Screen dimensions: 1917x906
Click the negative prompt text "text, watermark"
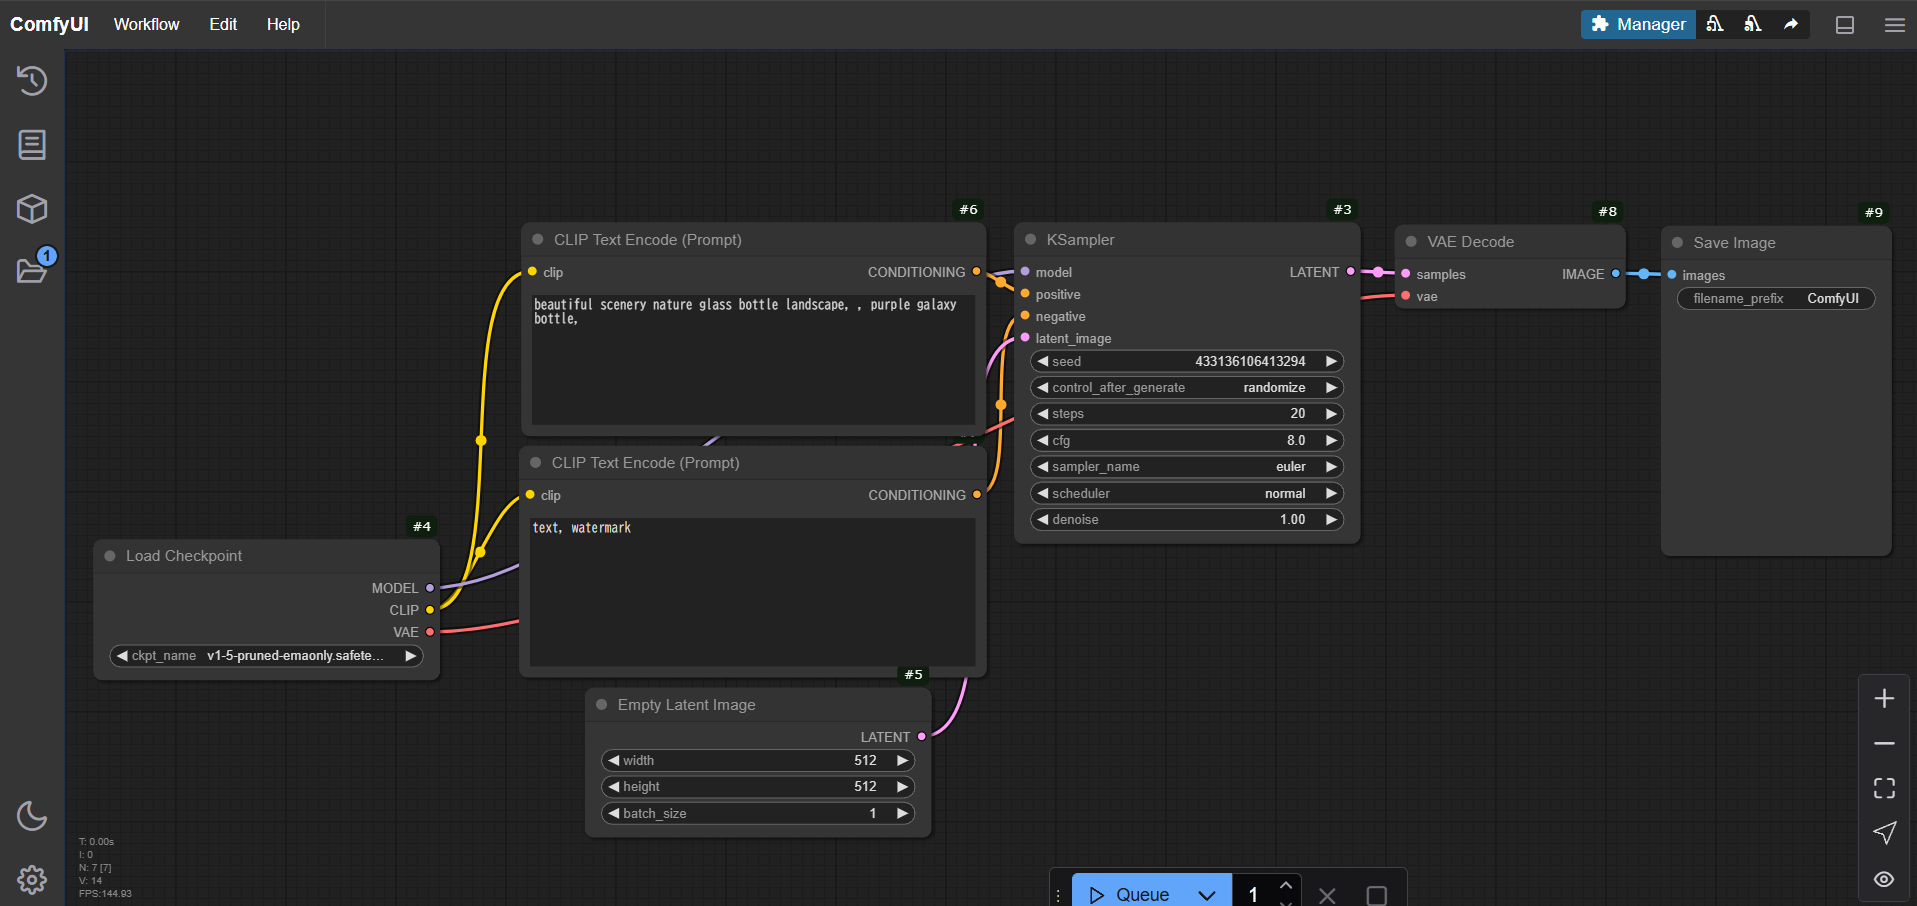[x=581, y=528]
